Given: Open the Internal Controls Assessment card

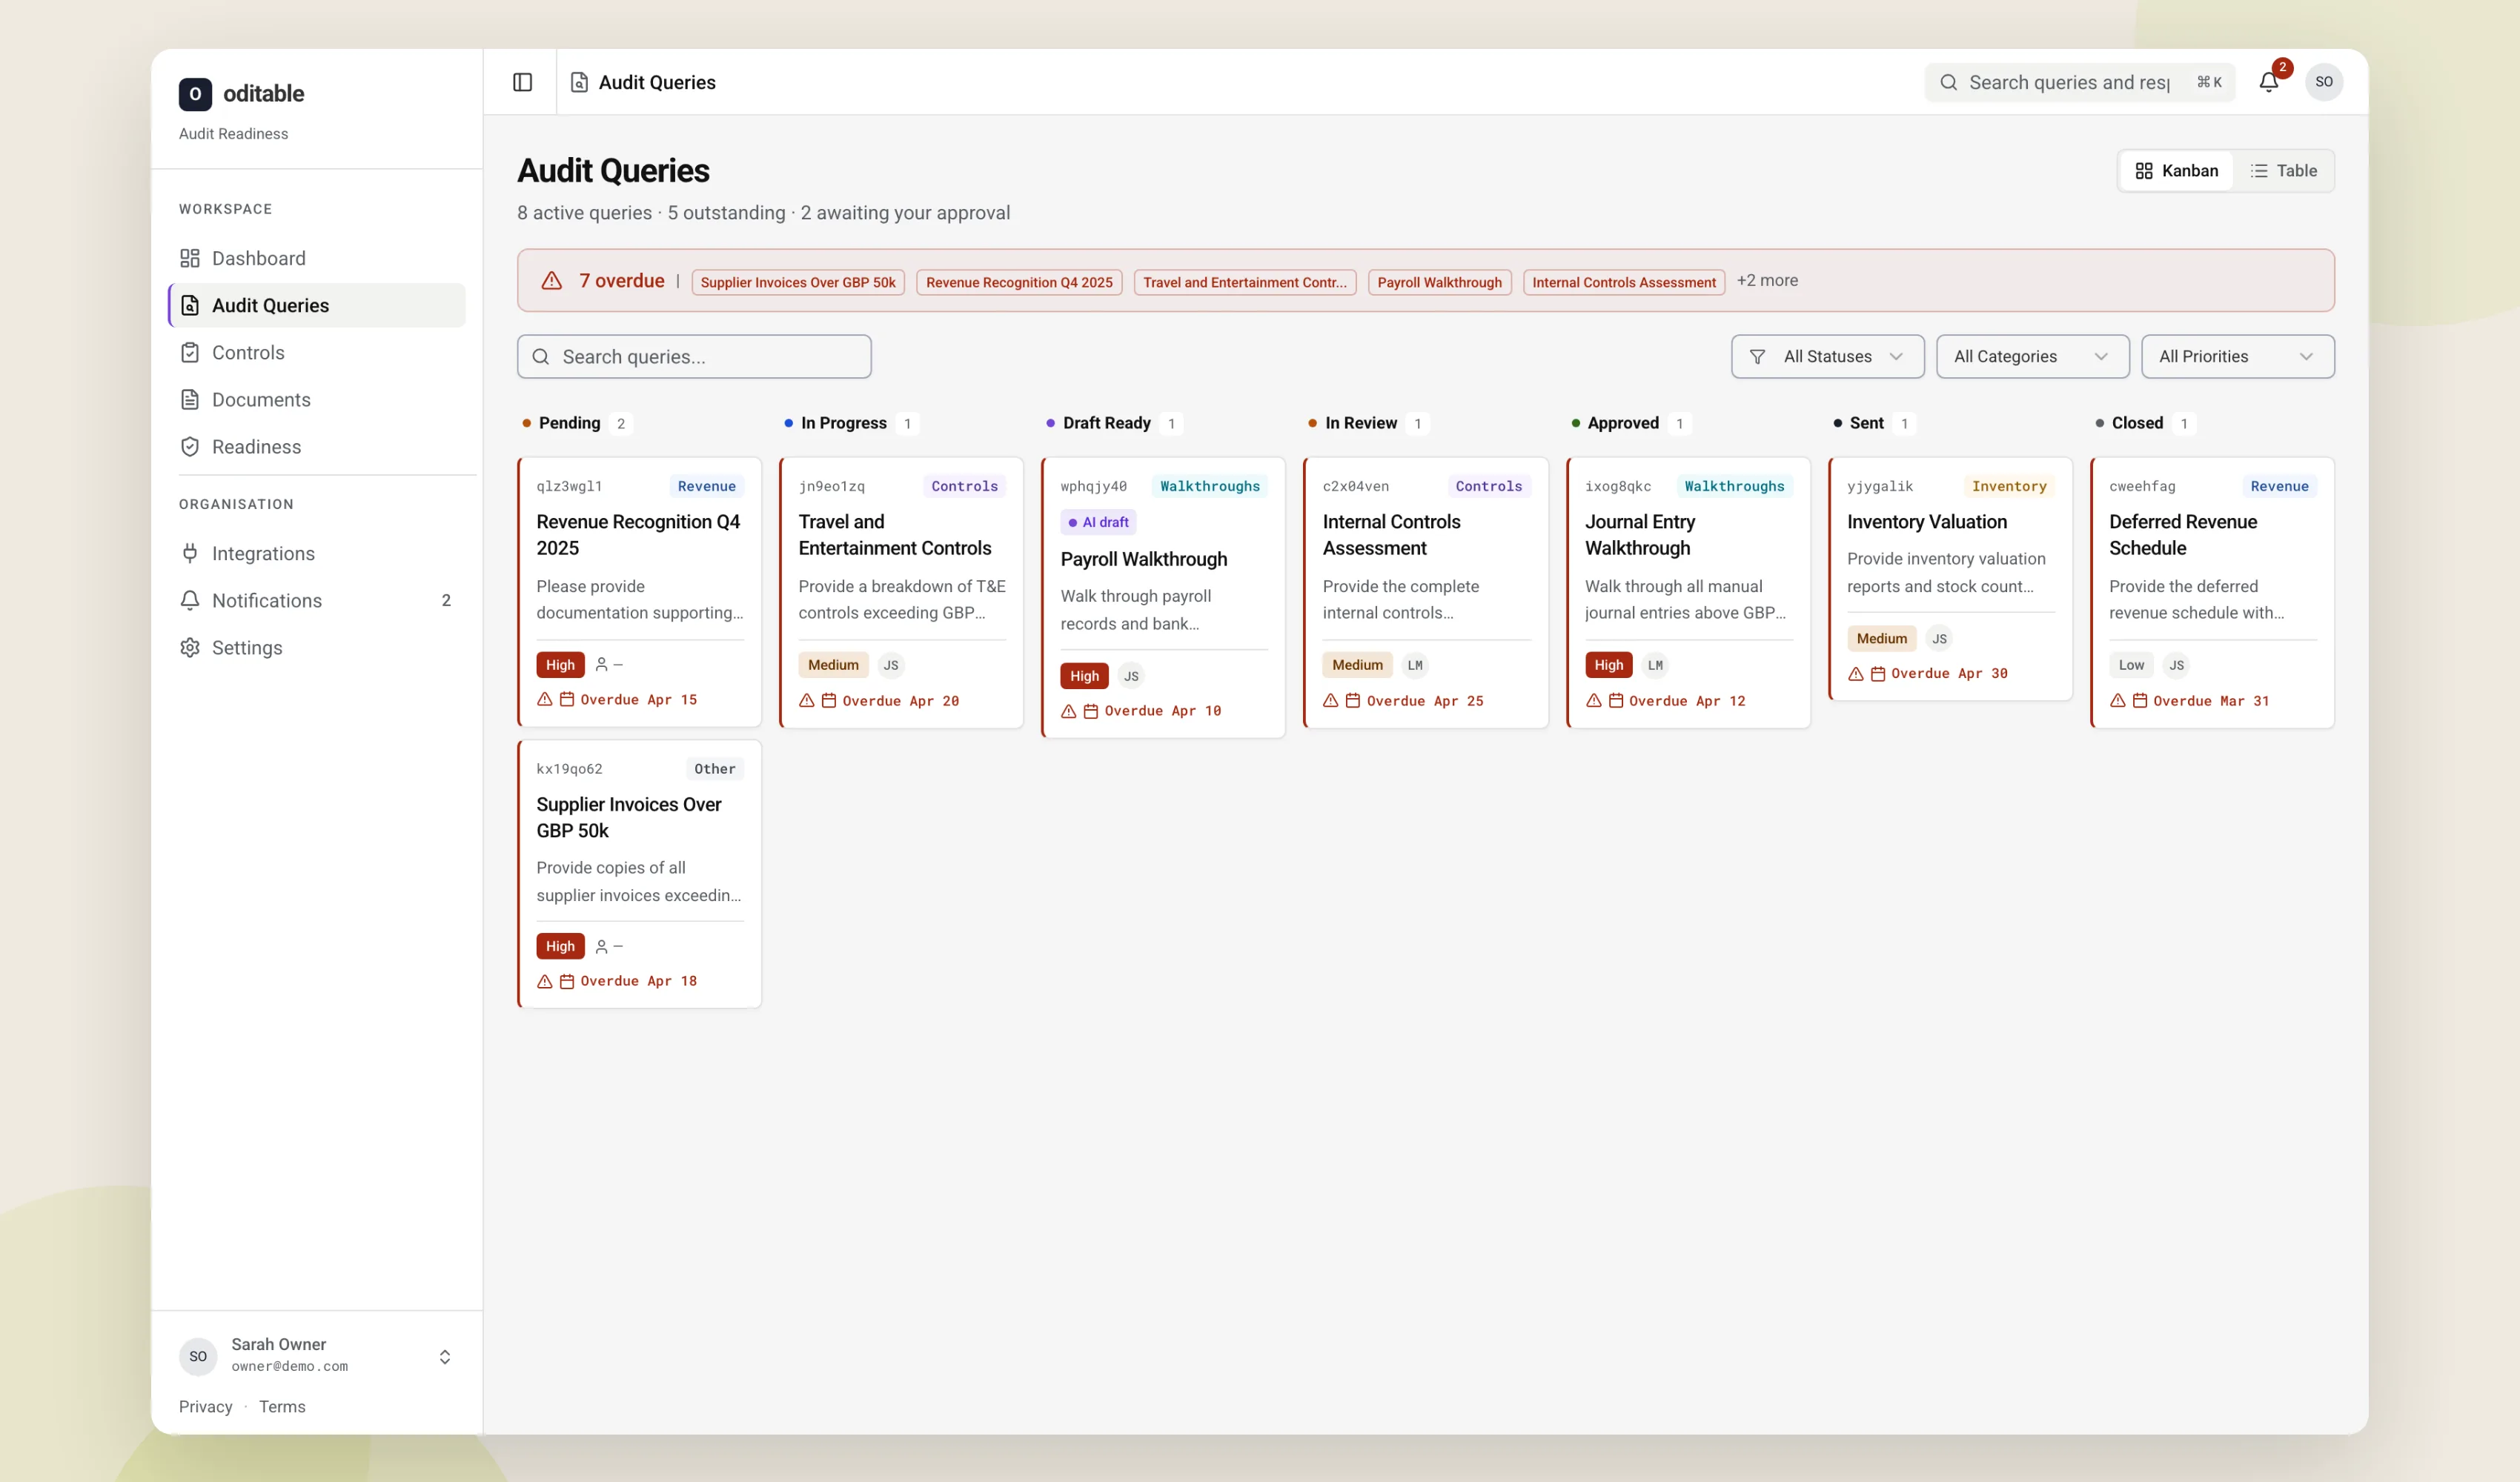Looking at the screenshot, I should (1426, 592).
